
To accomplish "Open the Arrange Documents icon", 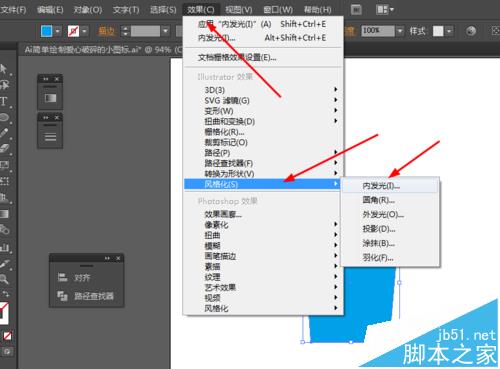I will click(x=385, y=10).
